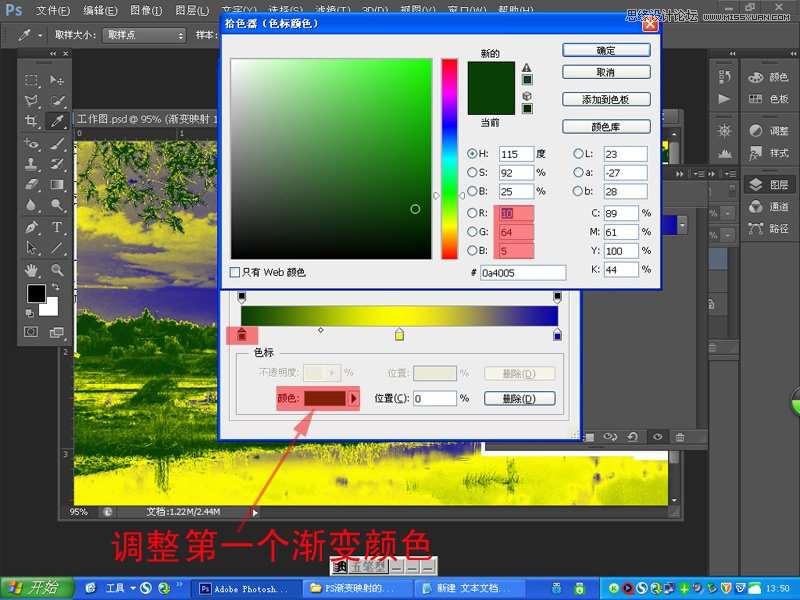The image size is (800, 600).
Task: Click the 添加到色板 button
Action: point(606,99)
